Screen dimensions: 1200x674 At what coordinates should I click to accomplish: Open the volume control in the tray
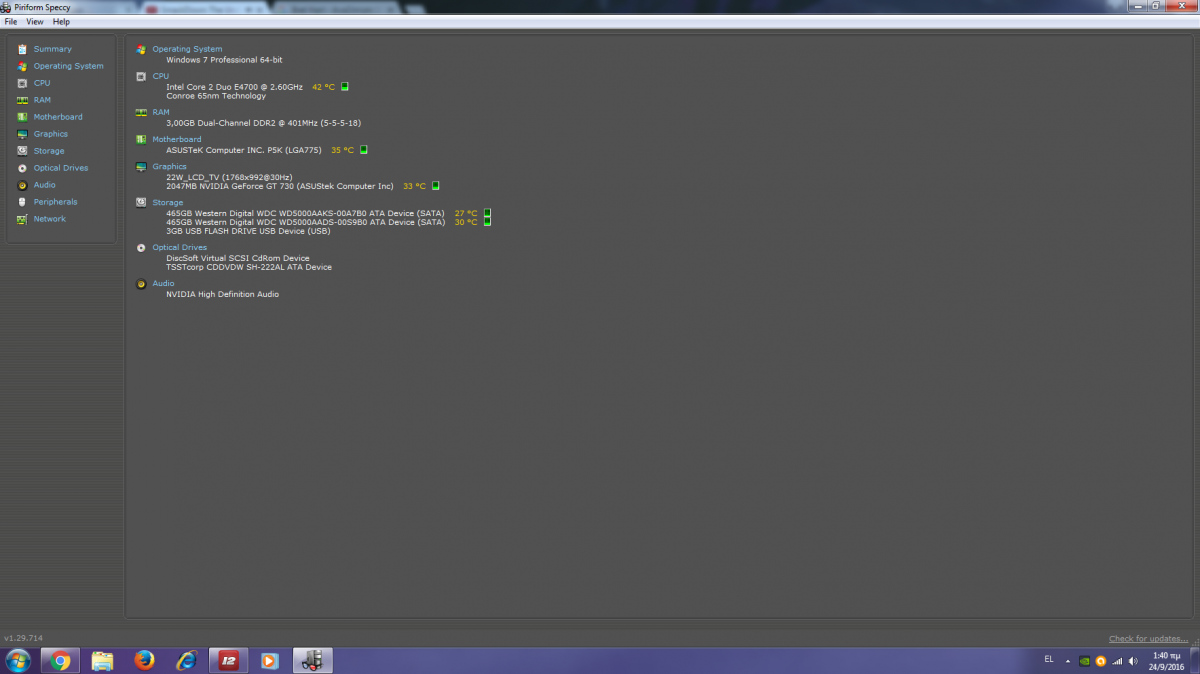(1133, 661)
